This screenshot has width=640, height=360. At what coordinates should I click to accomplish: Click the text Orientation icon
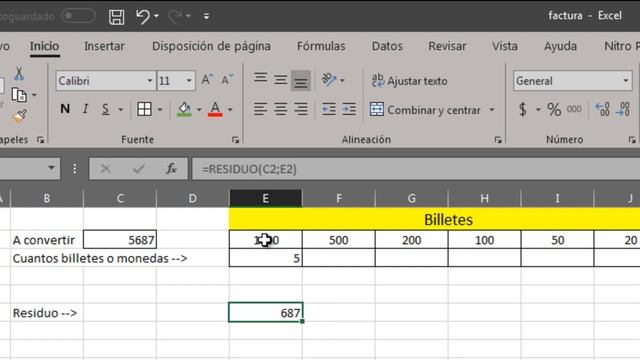click(329, 80)
